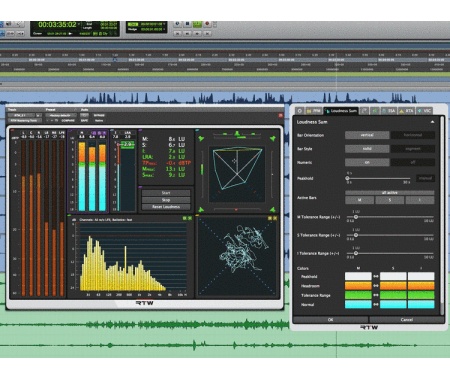Image resolution: width=450 pixels, height=380 pixels.
Task: Switch to the PPM tab
Action: (313, 111)
